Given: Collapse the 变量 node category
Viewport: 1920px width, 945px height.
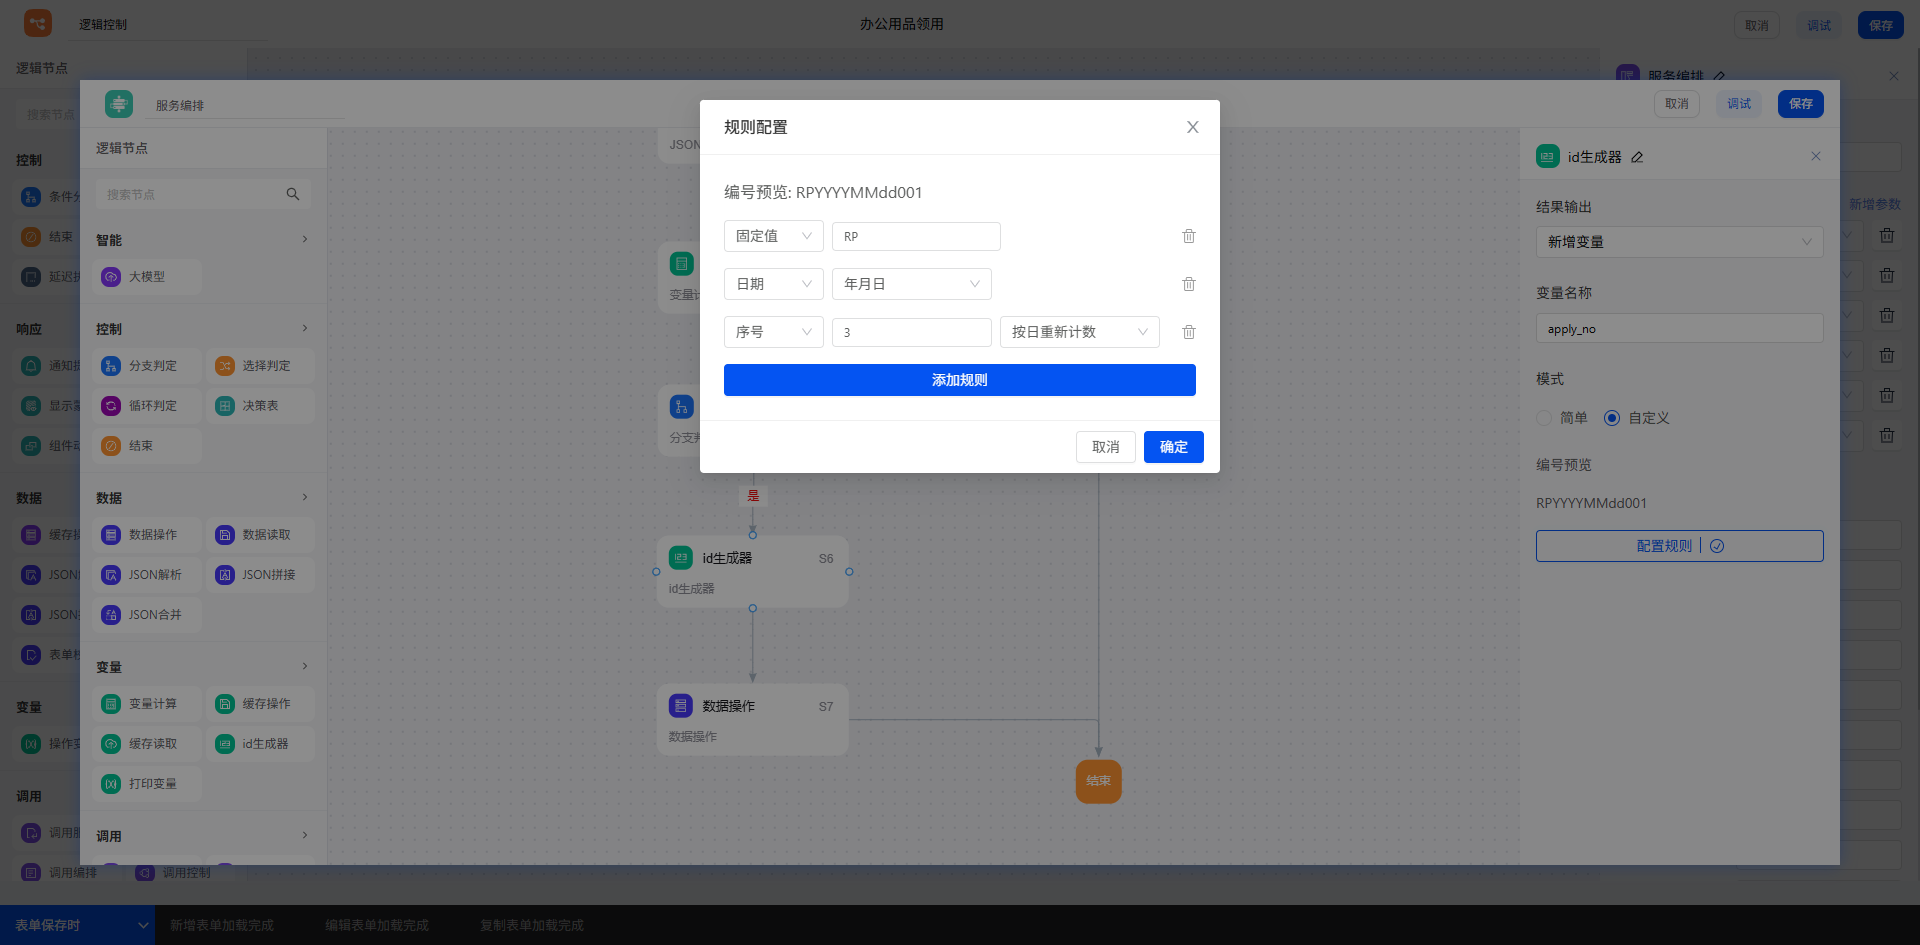Looking at the screenshot, I should point(305,666).
